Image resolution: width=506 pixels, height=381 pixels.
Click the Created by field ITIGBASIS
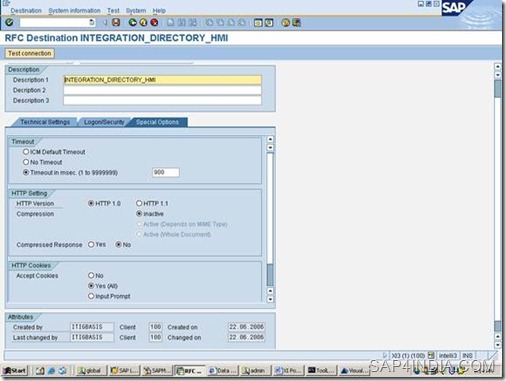tap(92, 327)
